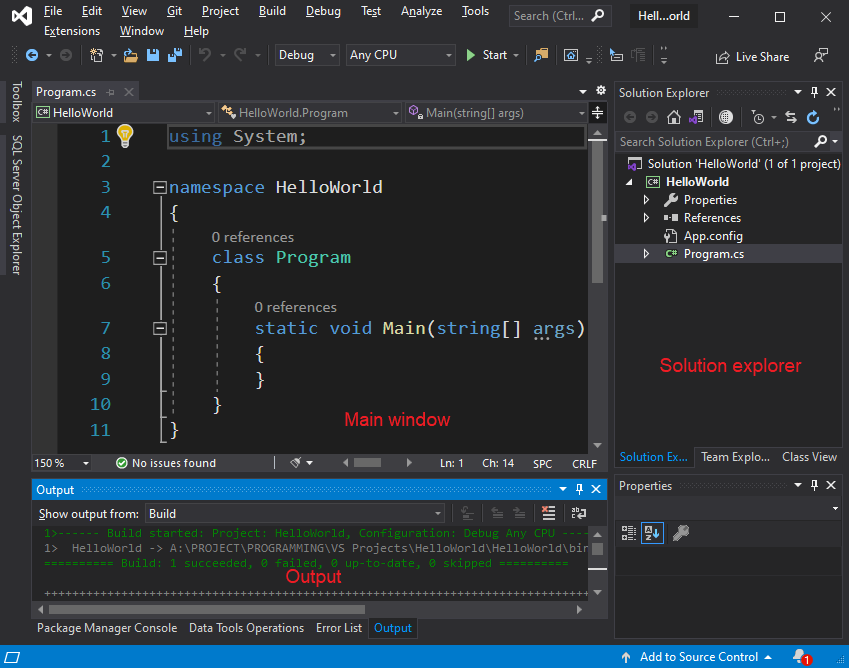Clear all text in Output window
849x668 pixels.
point(548,513)
